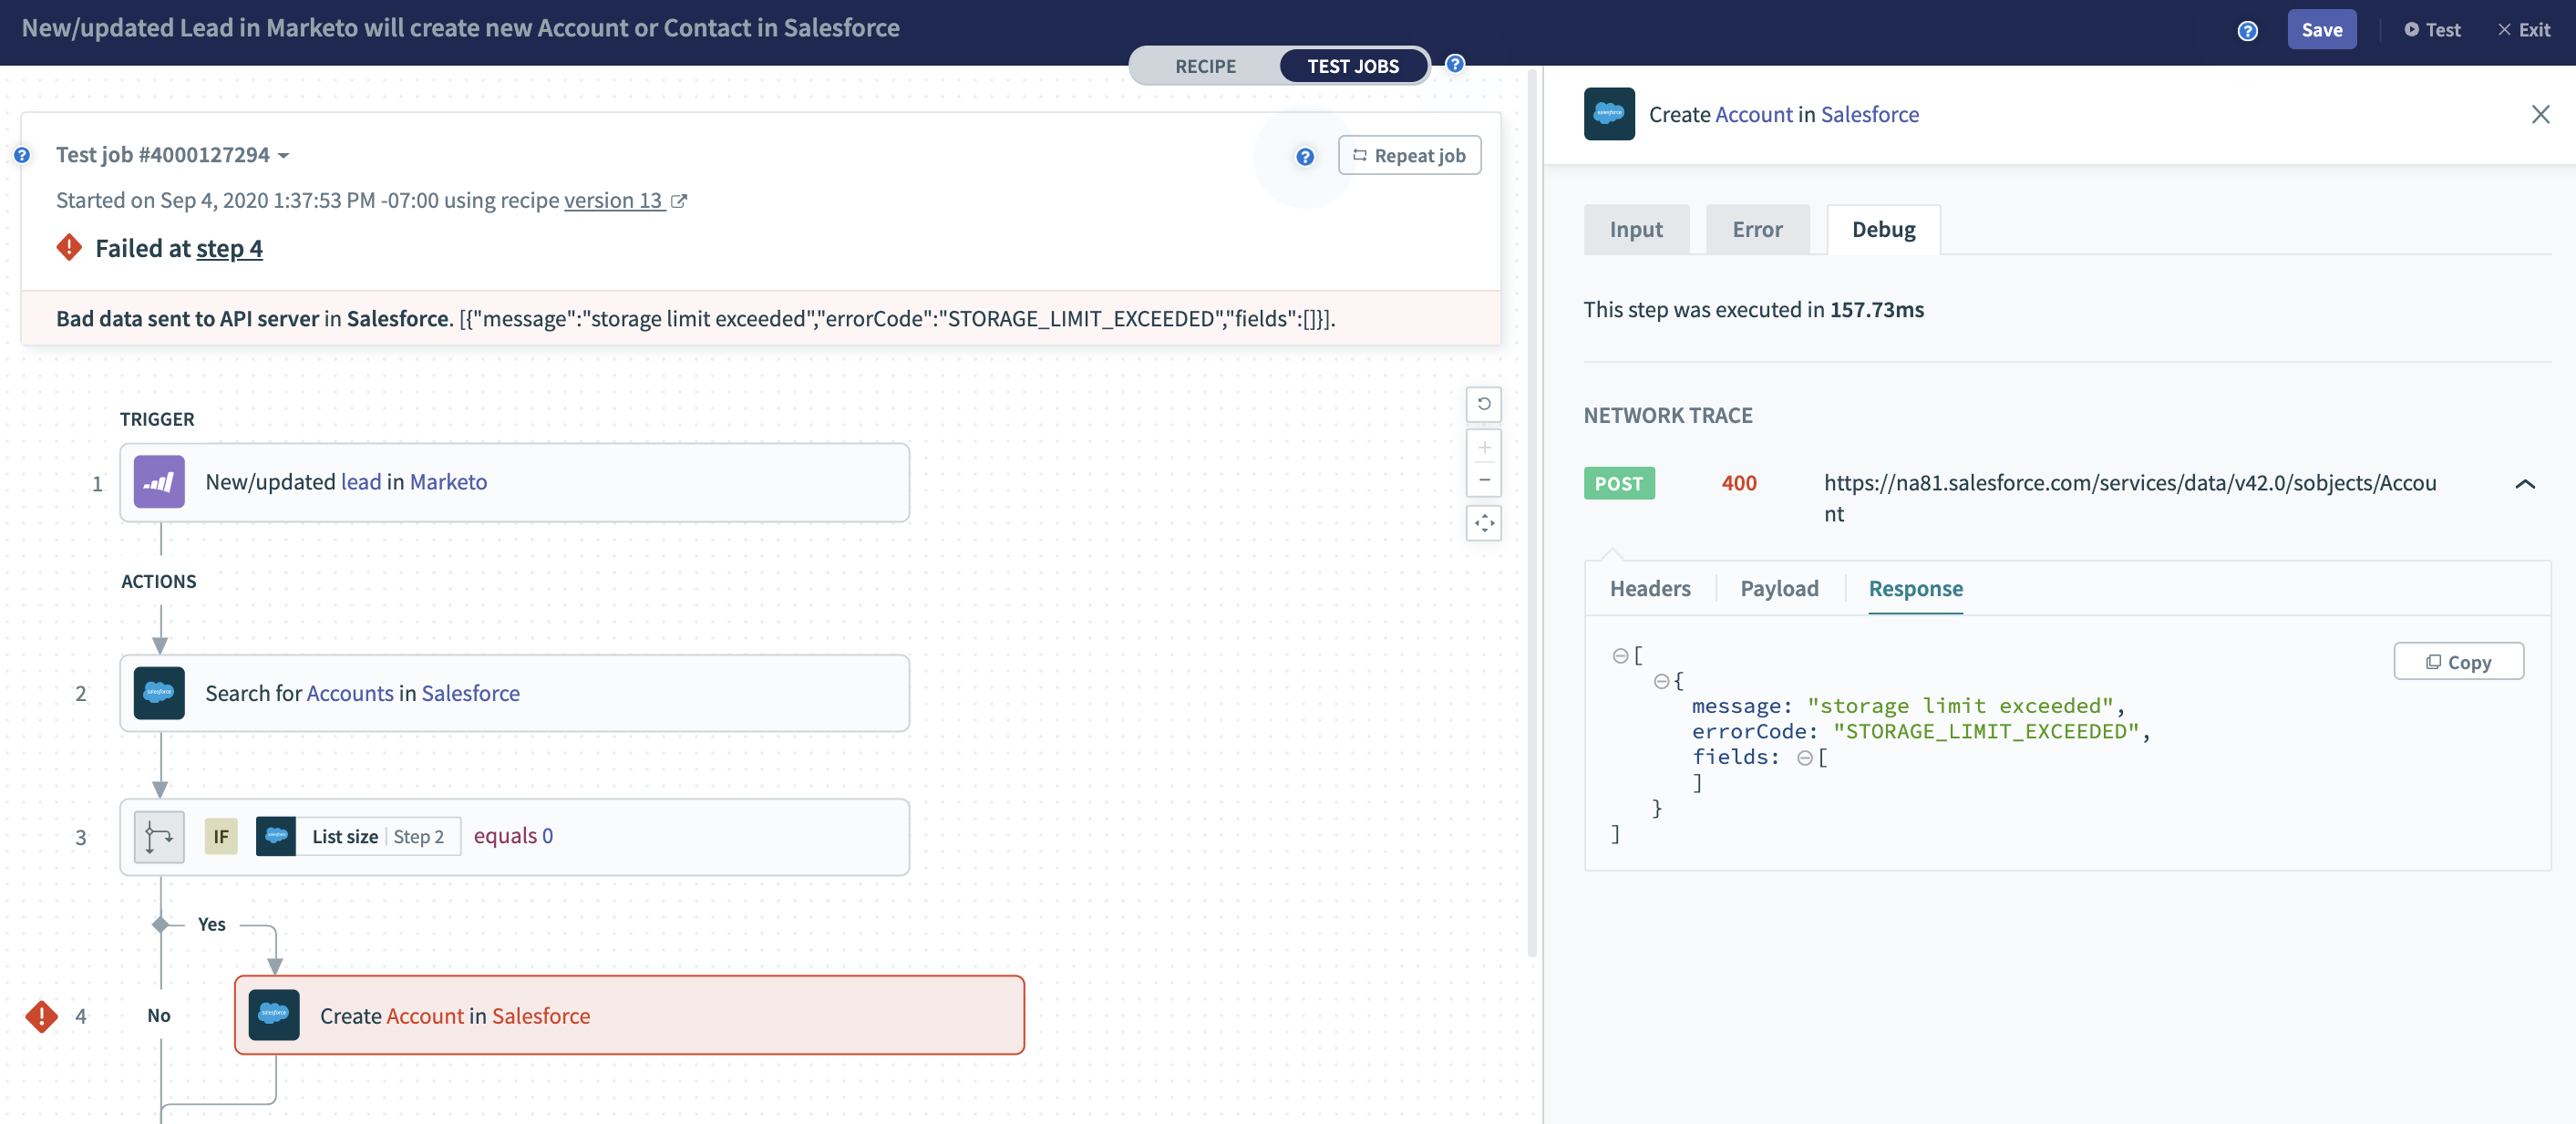2576x1124 pixels.
Task: Open help icon next to Repeat job
Action: click(x=1304, y=156)
